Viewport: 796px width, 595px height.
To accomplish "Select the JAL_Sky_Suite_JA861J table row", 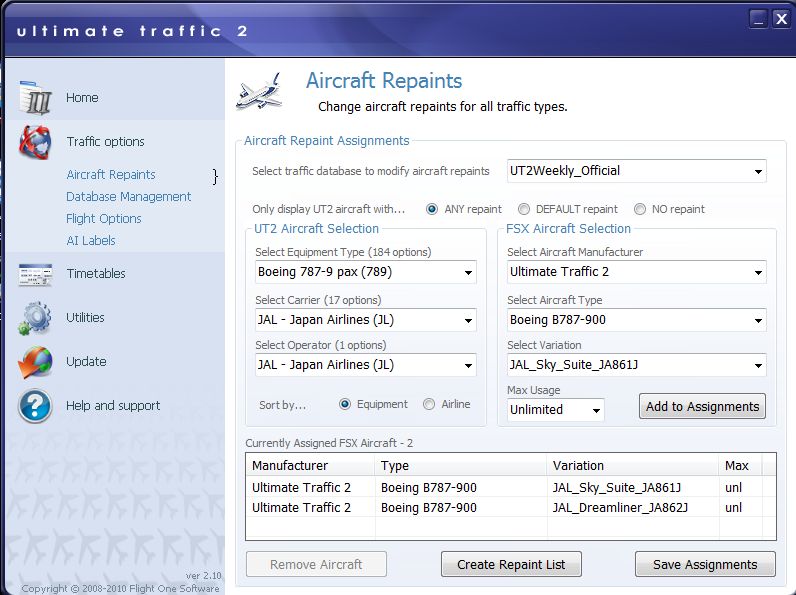I will [x=511, y=487].
